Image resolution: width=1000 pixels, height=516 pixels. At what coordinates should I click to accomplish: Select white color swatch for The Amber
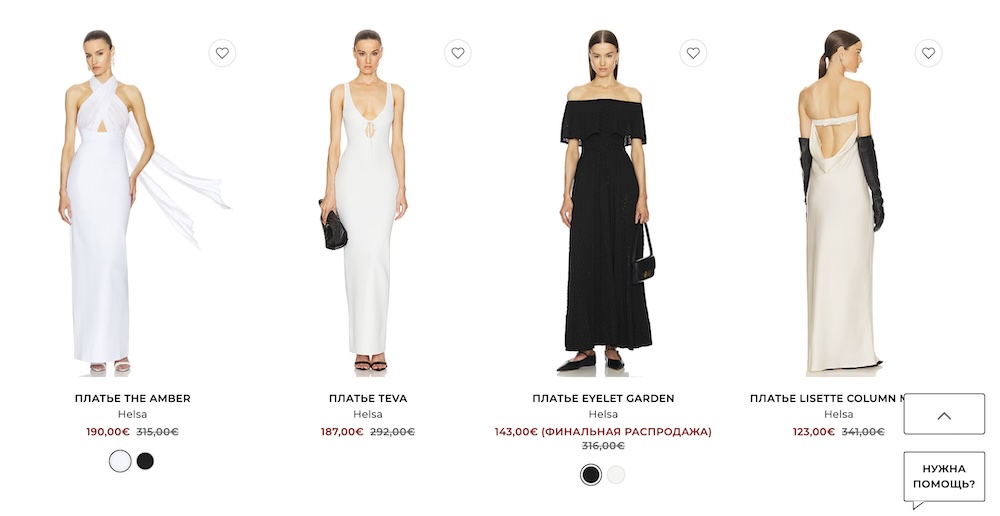click(120, 461)
